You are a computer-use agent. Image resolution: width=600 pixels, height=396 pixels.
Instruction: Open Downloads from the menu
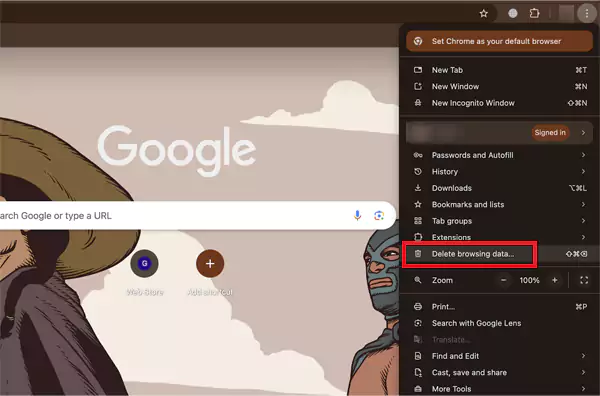(499, 188)
